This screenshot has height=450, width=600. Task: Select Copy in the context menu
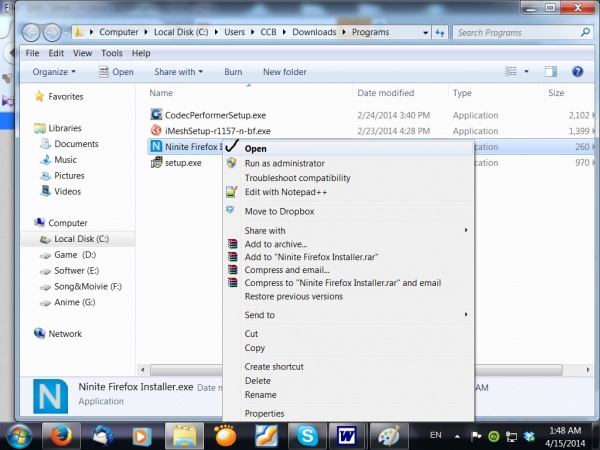pos(348,348)
